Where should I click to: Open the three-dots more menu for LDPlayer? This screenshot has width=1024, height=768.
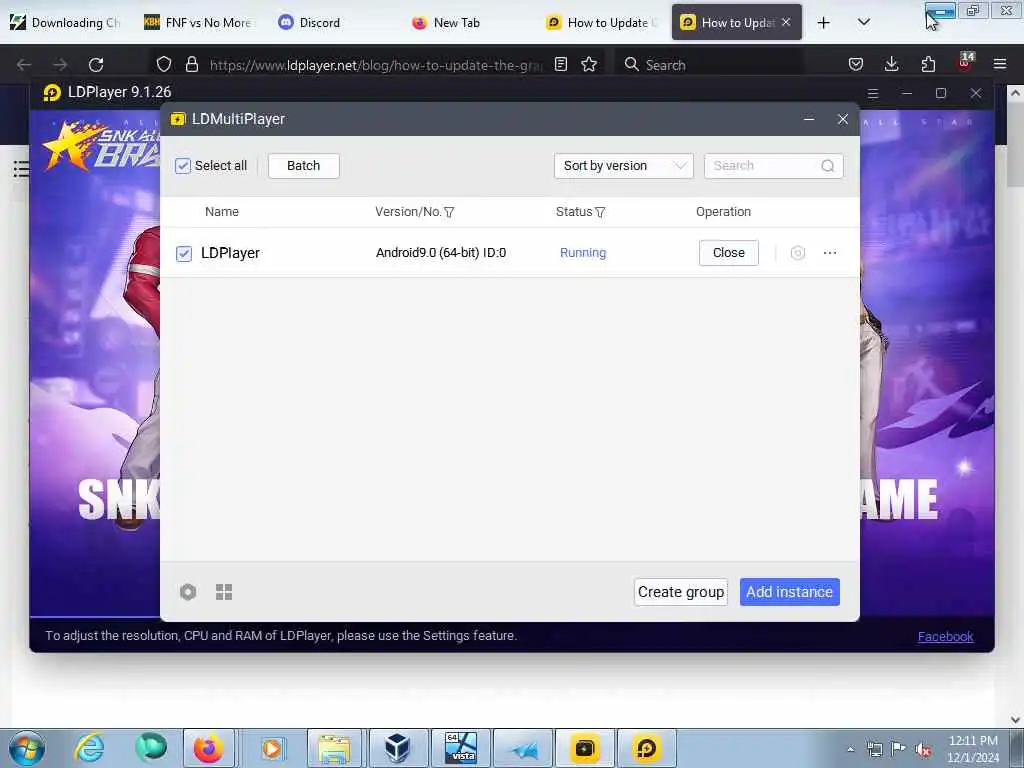(x=829, y=253)
